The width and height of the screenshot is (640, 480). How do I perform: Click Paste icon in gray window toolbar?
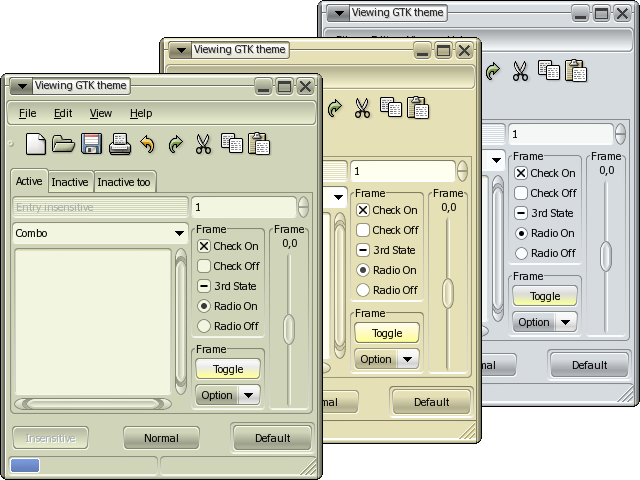pyautogui.click(x=576, y=70)
